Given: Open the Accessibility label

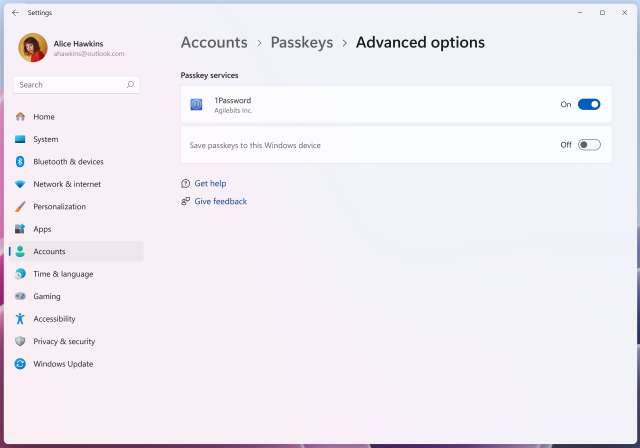Looking at the screenshot, I should [54, 319].
